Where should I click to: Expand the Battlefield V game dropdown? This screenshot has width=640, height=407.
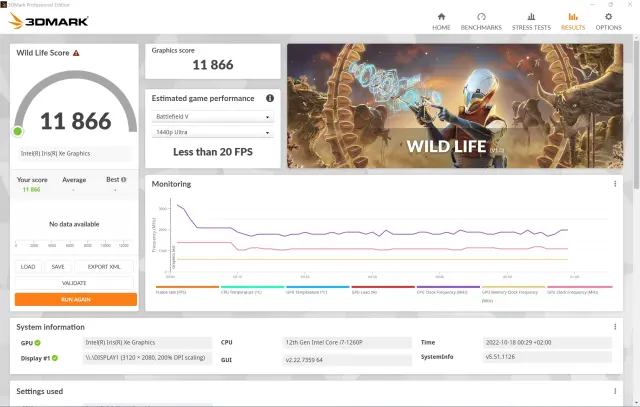(x=212, y=116)
